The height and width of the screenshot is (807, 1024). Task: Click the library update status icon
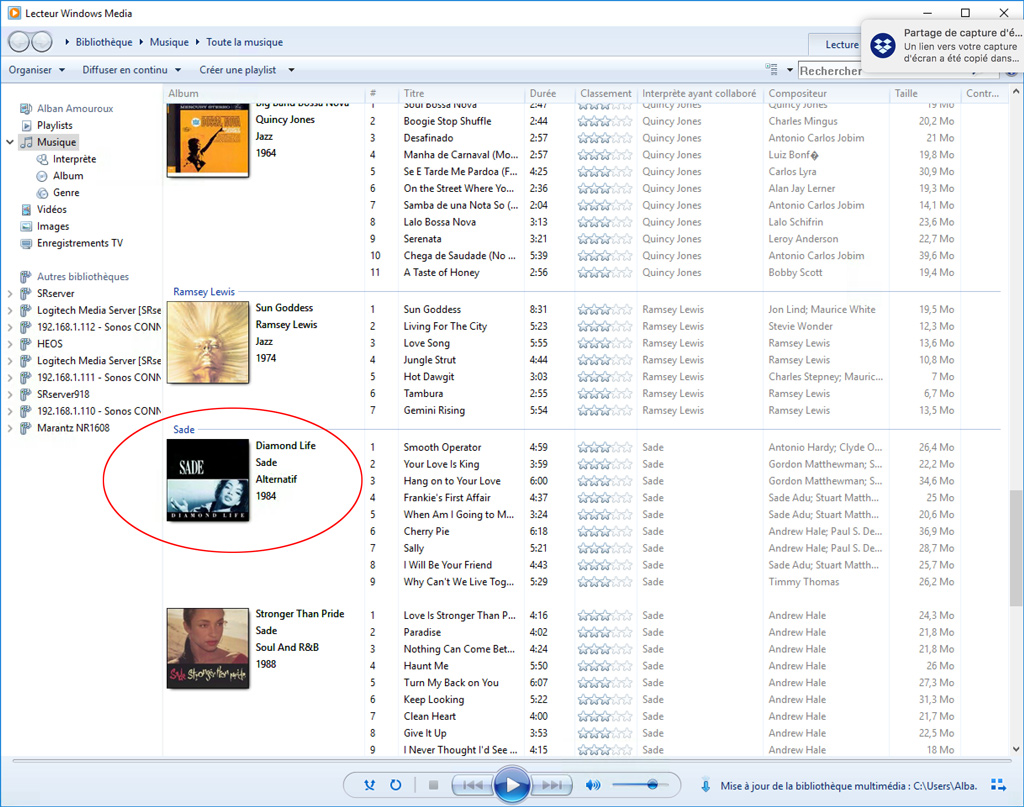[x=705, y=785]
